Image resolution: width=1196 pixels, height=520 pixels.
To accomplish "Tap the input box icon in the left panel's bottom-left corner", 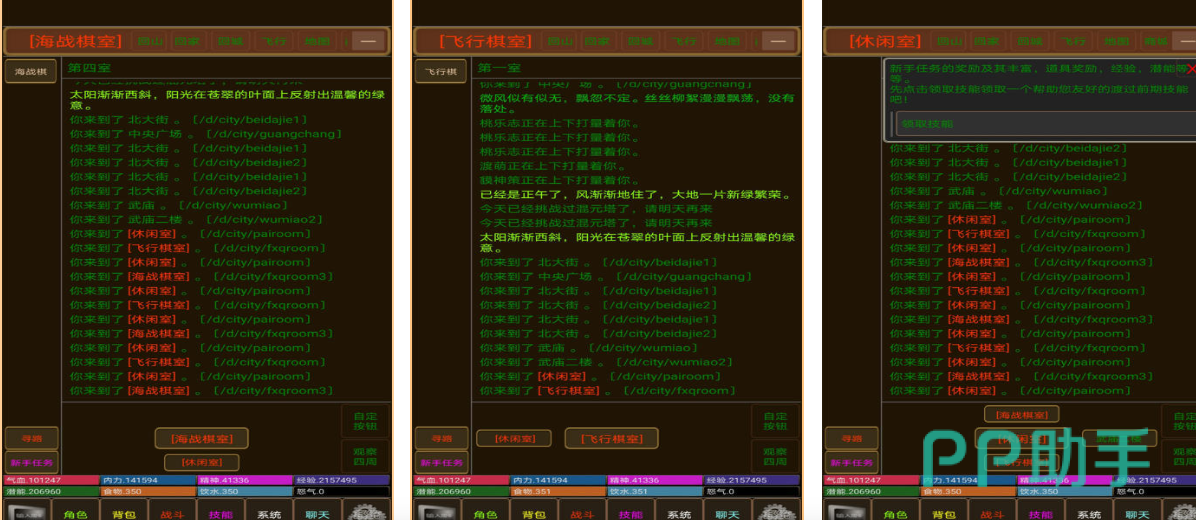I will (27, 512).
